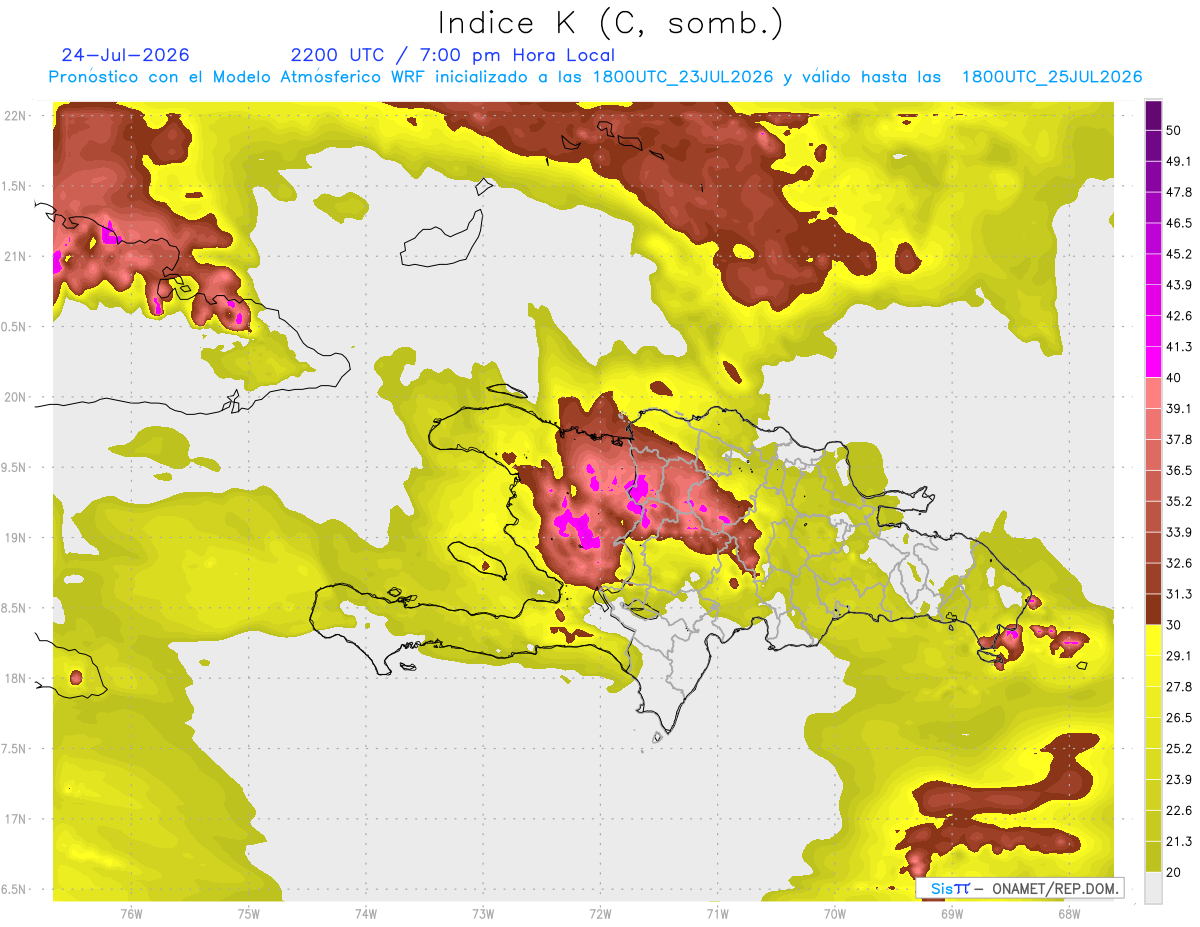The height and width of the screenshot is (927, 1200).
Task: Click the colorbar value "32.6"
Action: tap(1179, 562)
